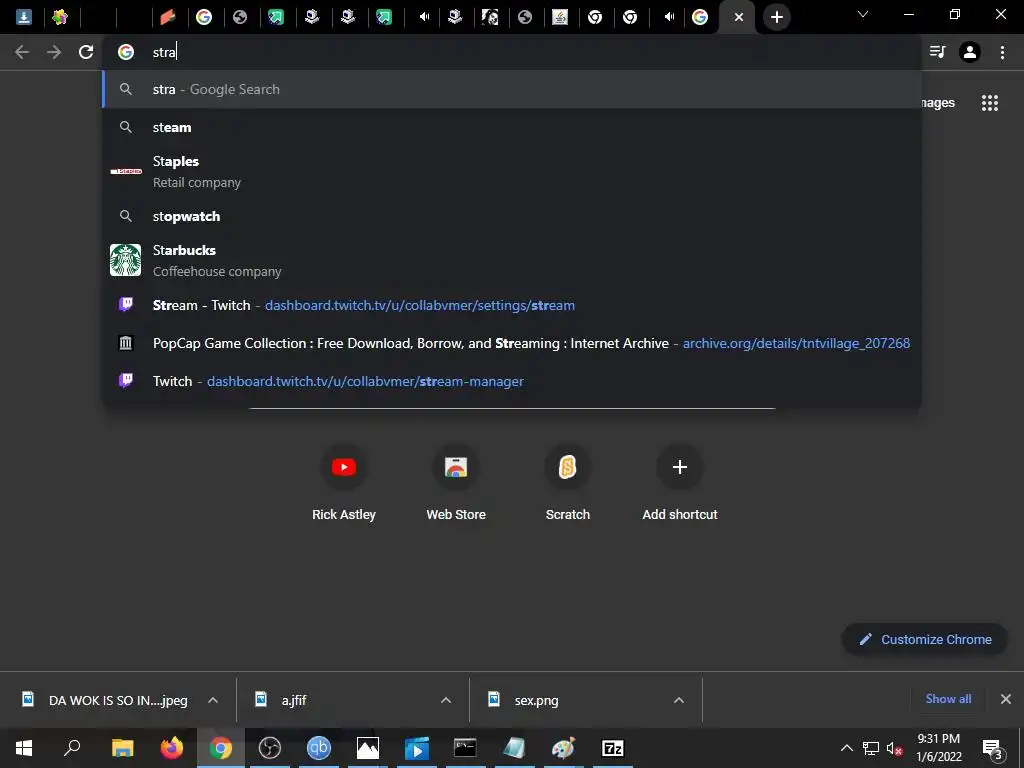1024x768 pixels.
Task: Switch to the first tab with download icon
Action: point(24,17)
